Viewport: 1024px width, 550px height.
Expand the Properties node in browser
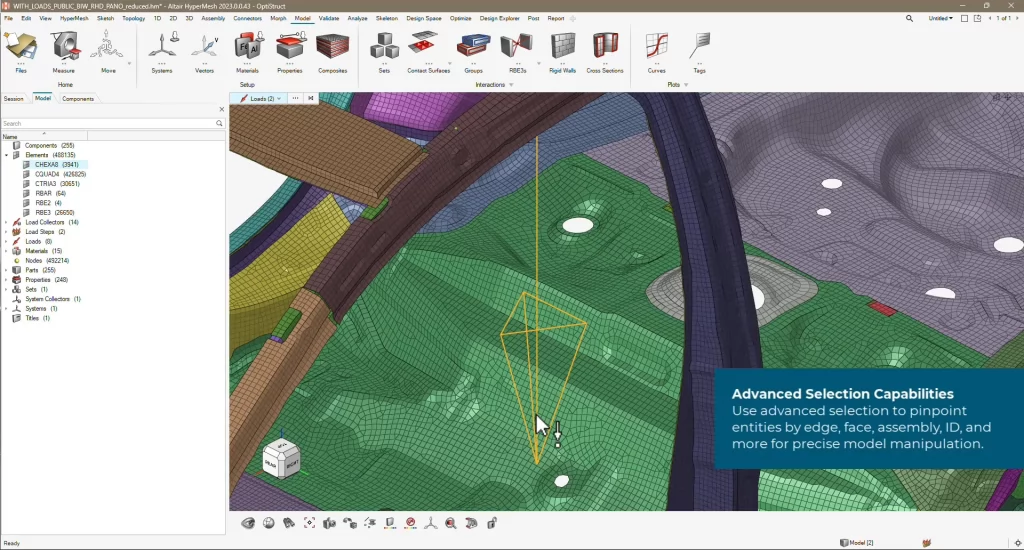pyautogui.click(x=7, y=280)
